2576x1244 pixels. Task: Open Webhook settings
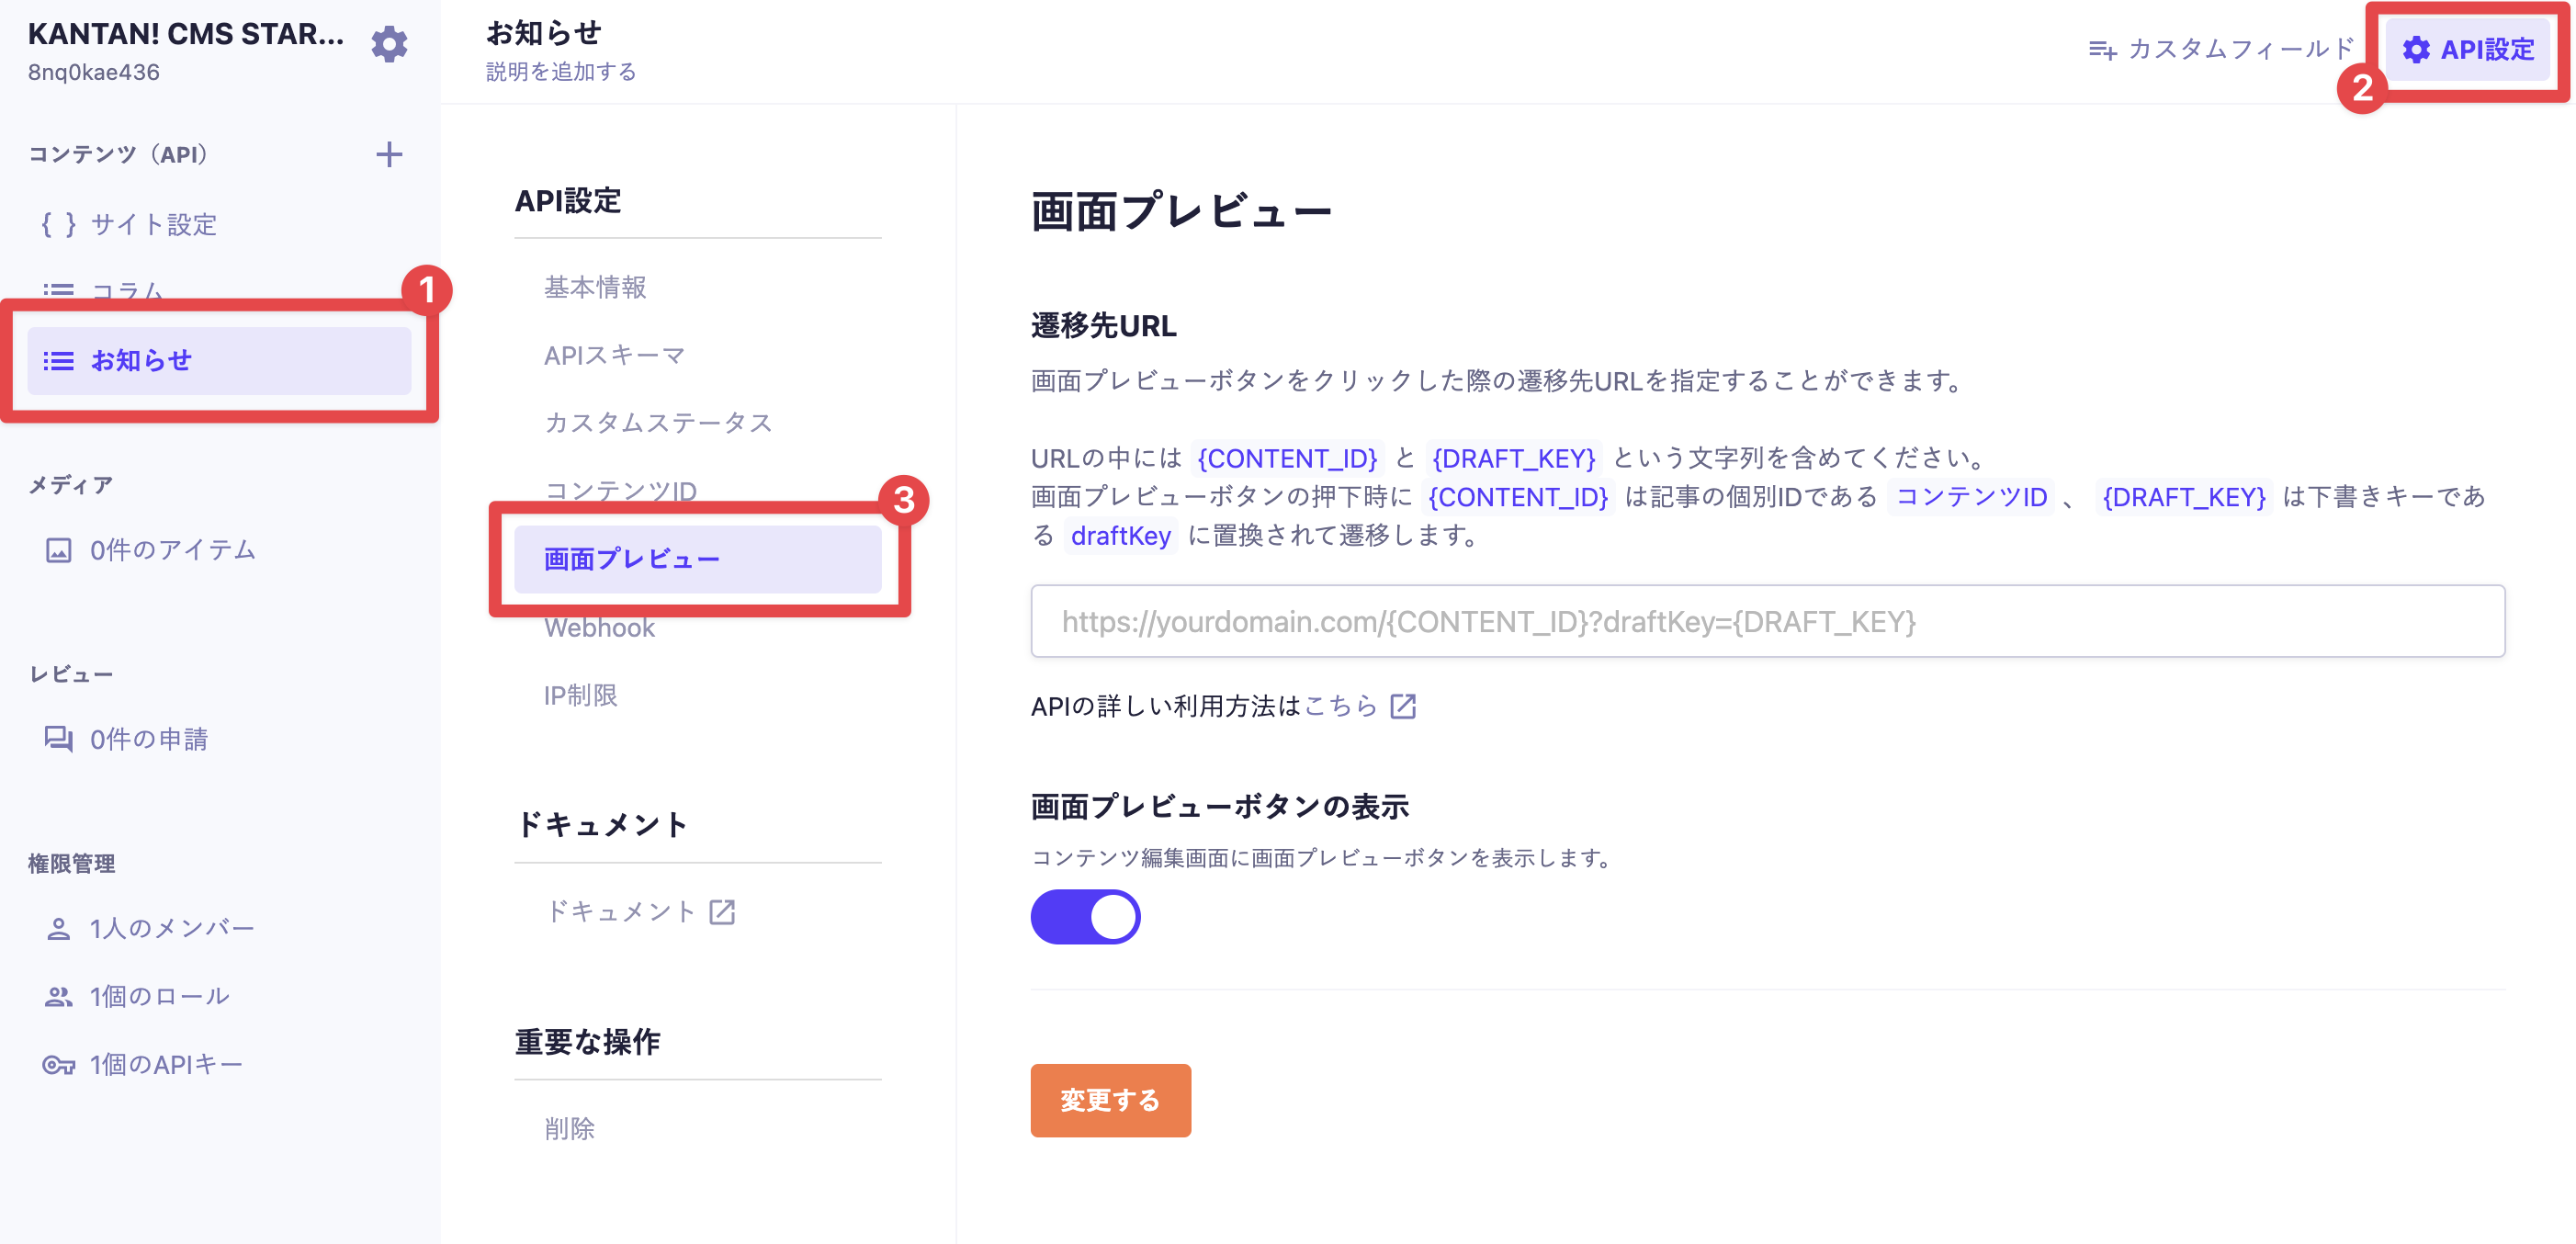click(599, 628)
